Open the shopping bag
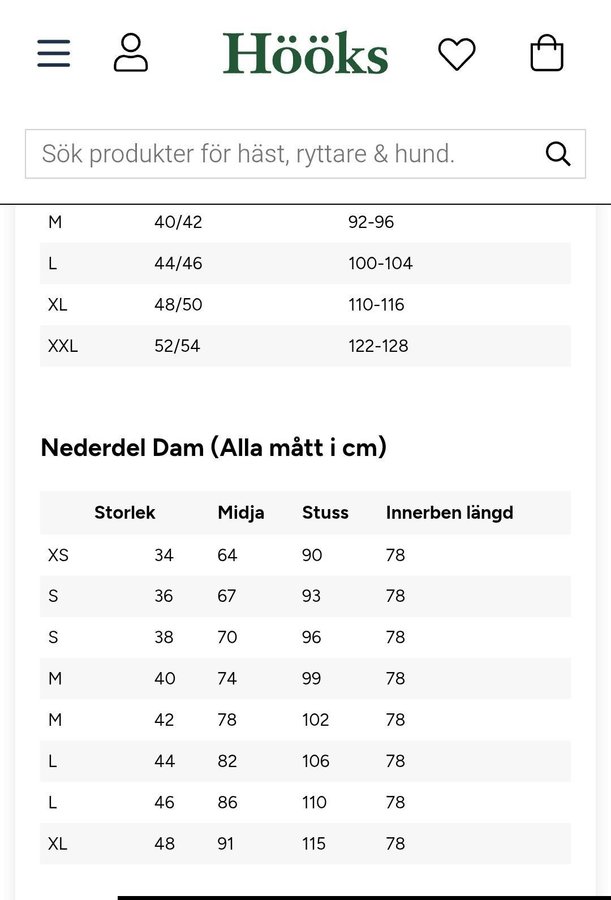 [546, 53]
